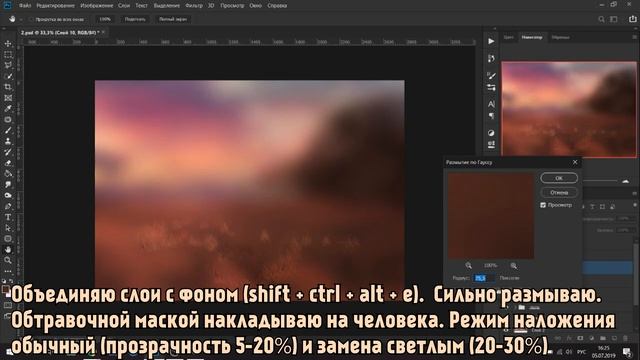Zoom out the Gaussian Blur preview

tap(469, 266)
